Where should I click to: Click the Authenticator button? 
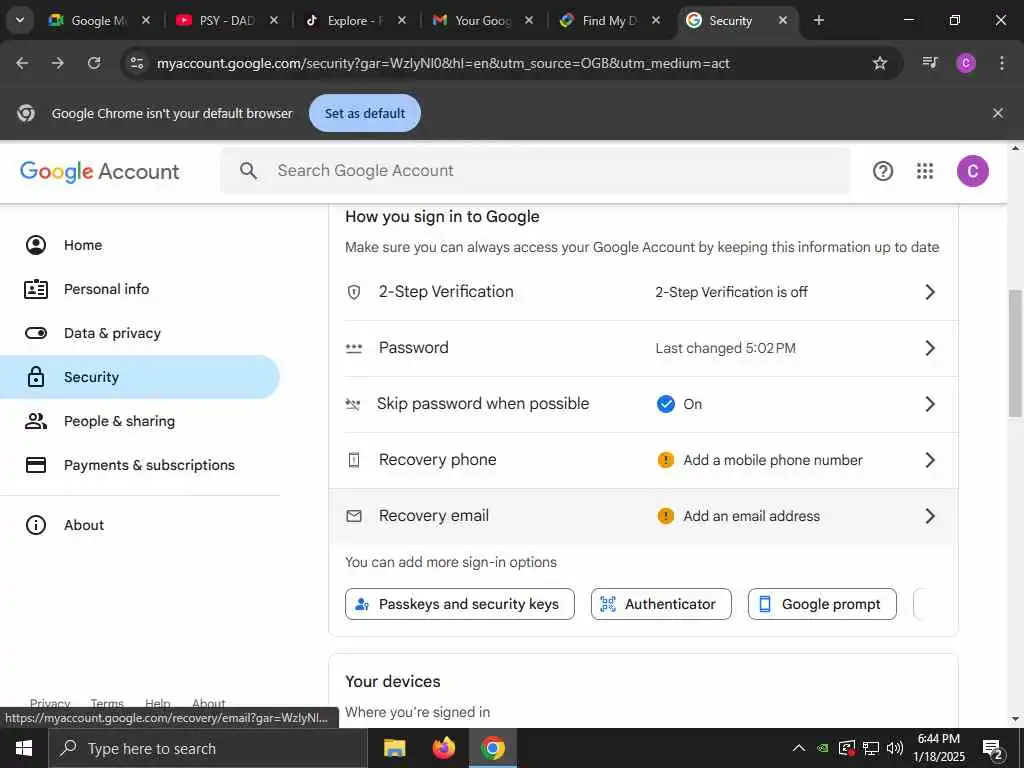click(x=661, y=604)
